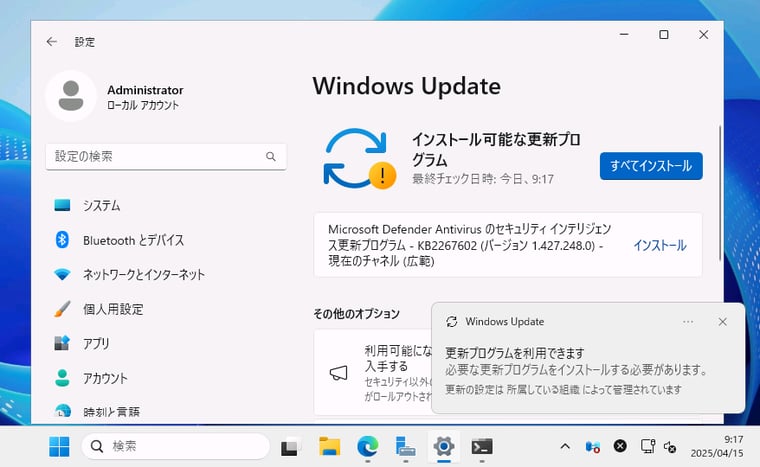Dismiss the Windows Update notification

(x=722, y=322)
